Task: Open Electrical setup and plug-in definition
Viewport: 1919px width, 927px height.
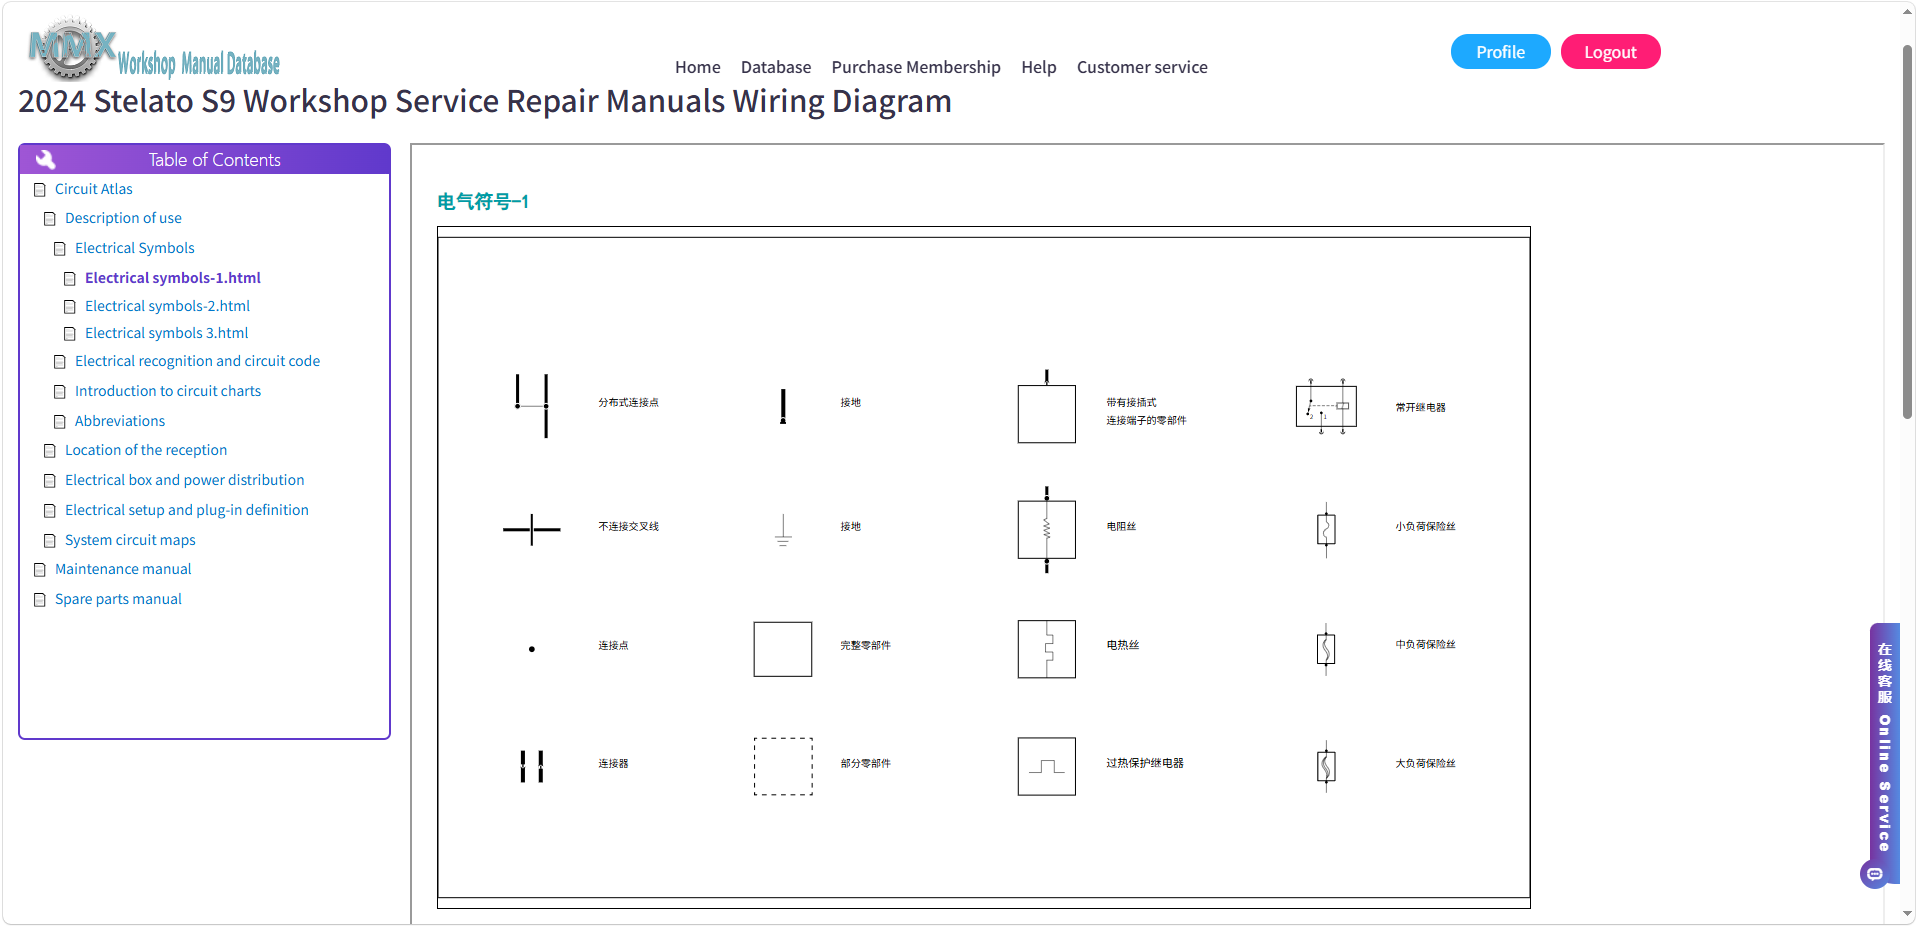Action: coord(187,510)
